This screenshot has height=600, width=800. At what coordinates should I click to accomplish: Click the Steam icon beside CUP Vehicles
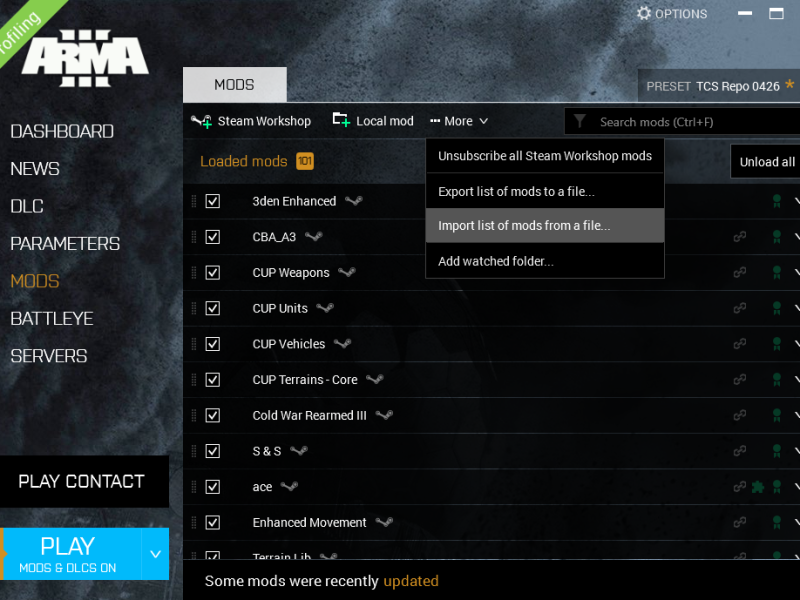click(x=342, y=344)
